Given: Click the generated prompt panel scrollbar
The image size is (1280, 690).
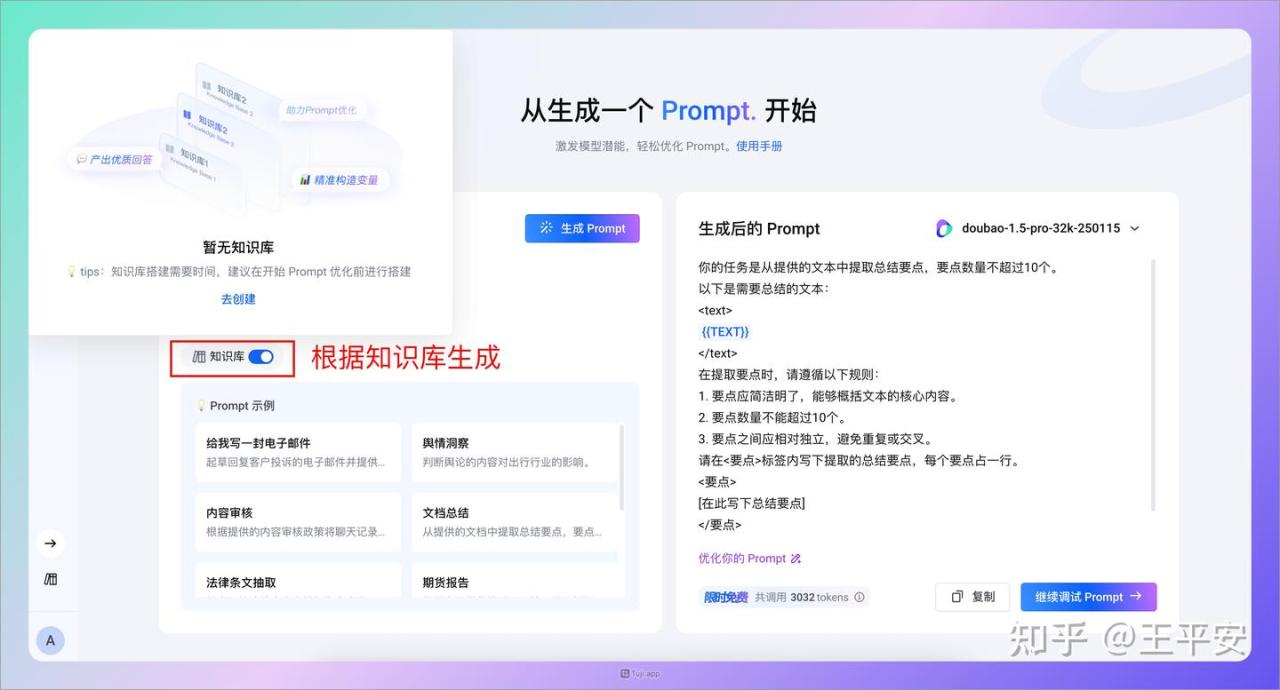Looking at the screenshot, I should coord(1153,385).
